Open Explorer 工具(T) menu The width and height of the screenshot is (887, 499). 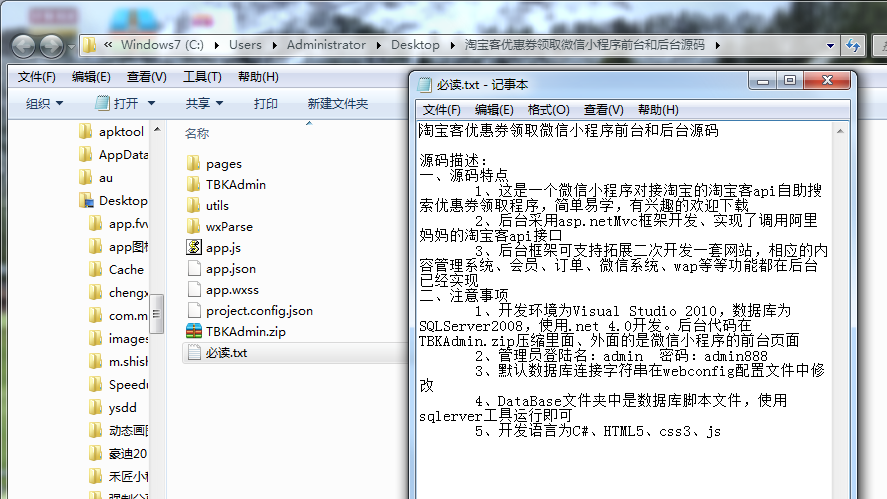[x=202, y=77]
